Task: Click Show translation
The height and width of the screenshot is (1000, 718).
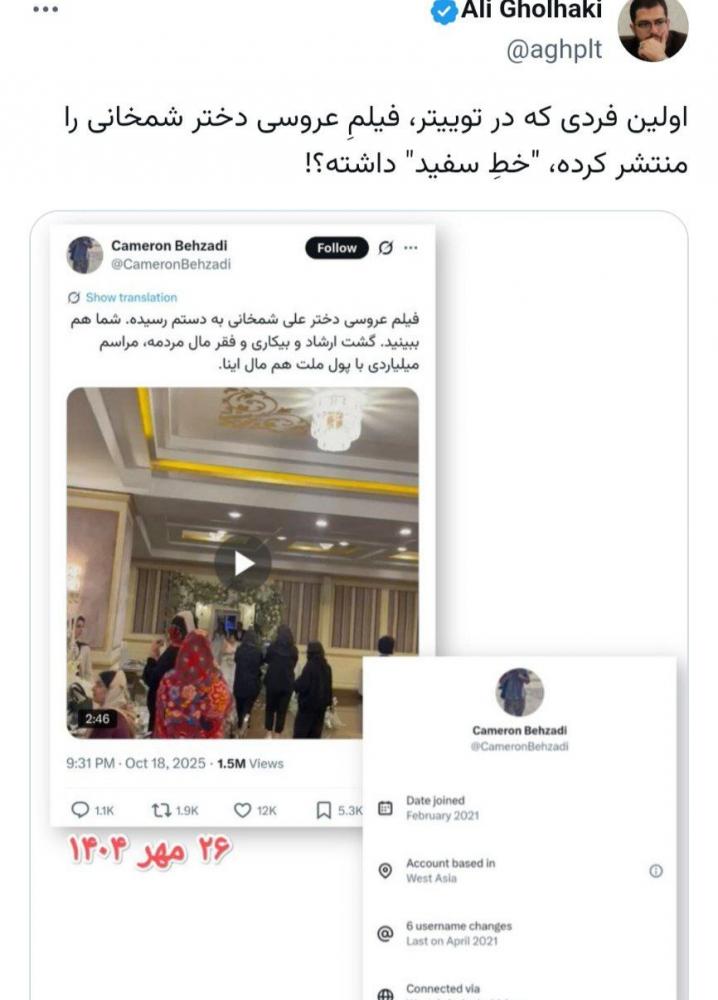Action: coord(122,297)
